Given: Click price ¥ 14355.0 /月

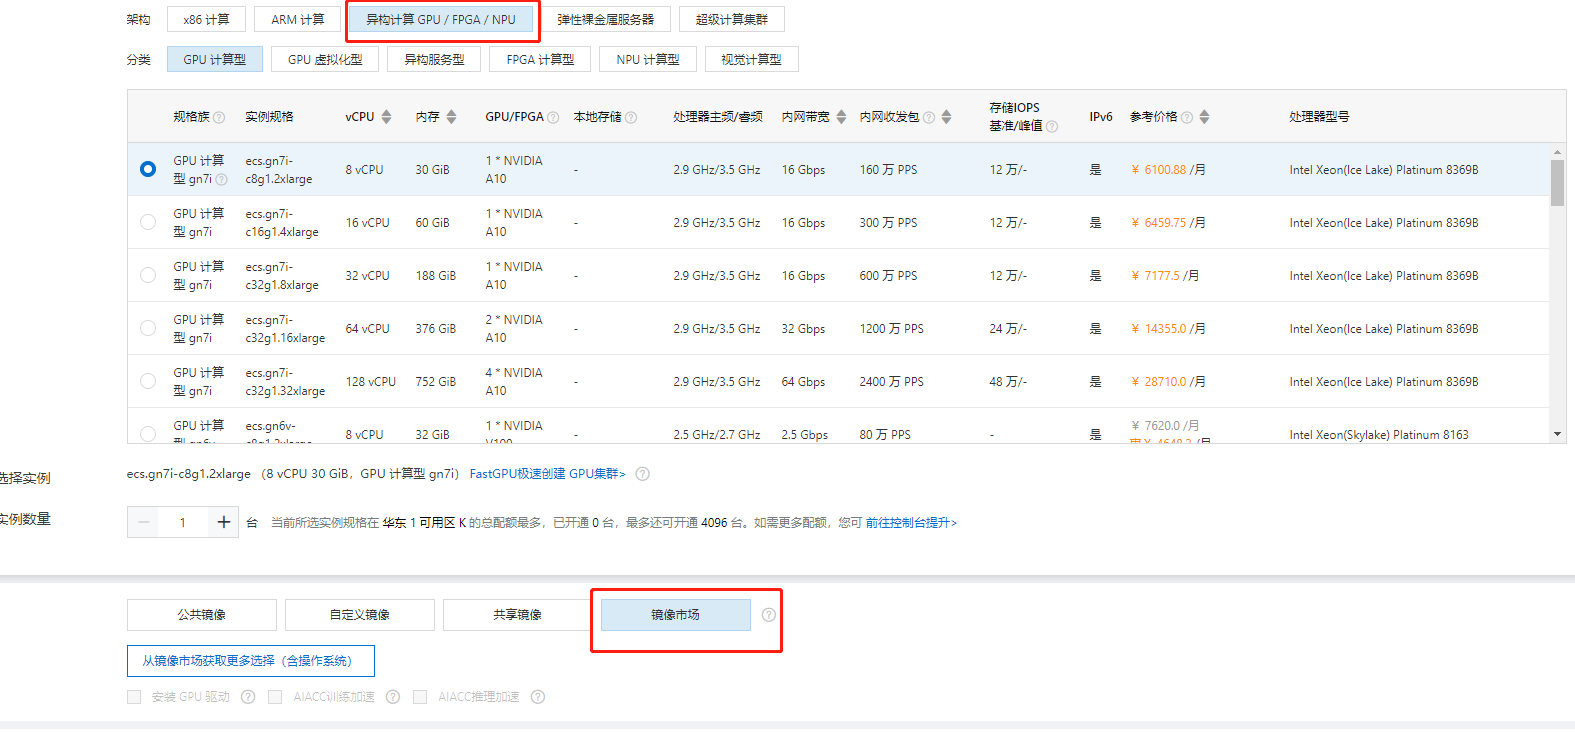Looking at the screenshot, I should point(1168,329).
